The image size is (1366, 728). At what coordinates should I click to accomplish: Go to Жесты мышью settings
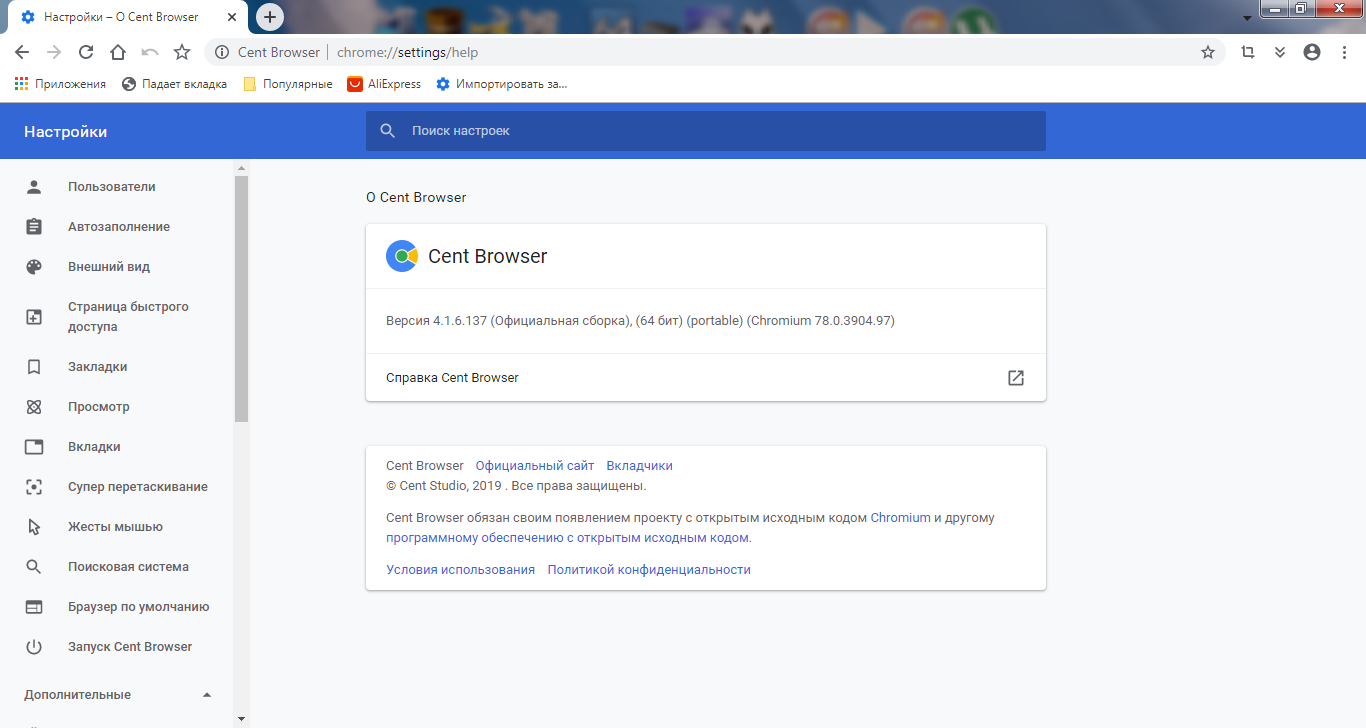tap(115, 527)
